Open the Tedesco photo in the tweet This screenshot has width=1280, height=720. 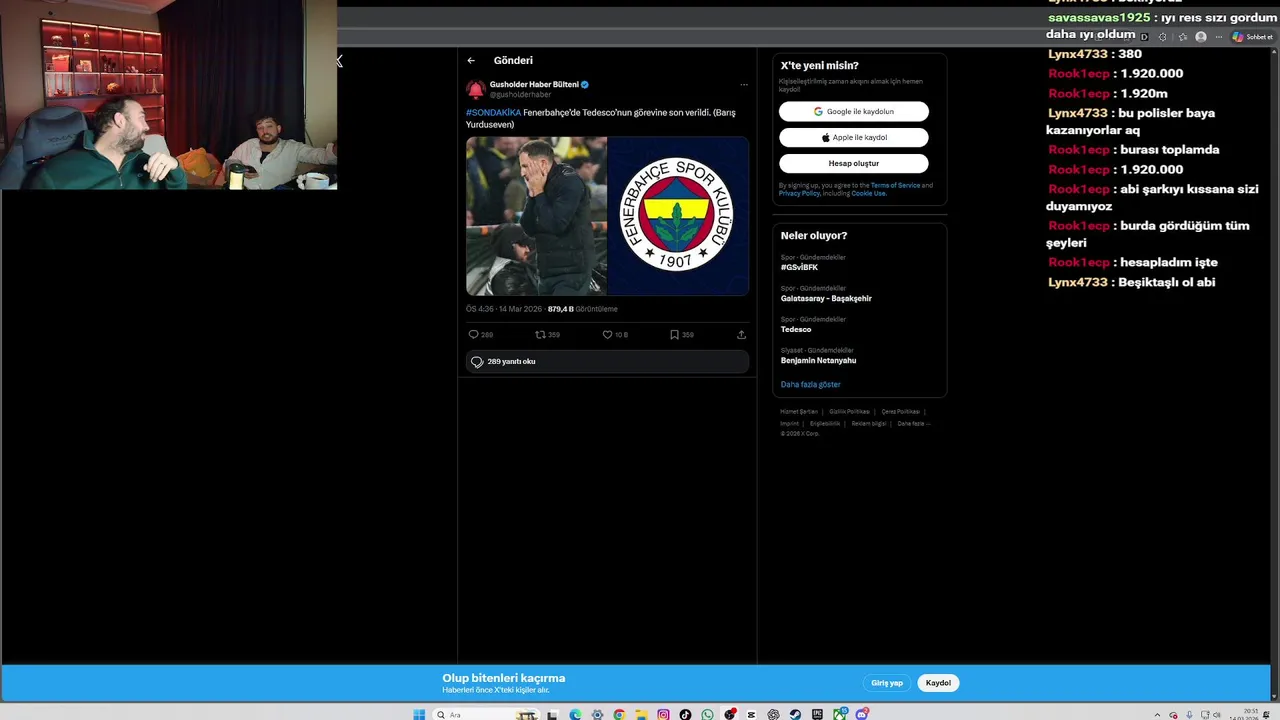536,216
